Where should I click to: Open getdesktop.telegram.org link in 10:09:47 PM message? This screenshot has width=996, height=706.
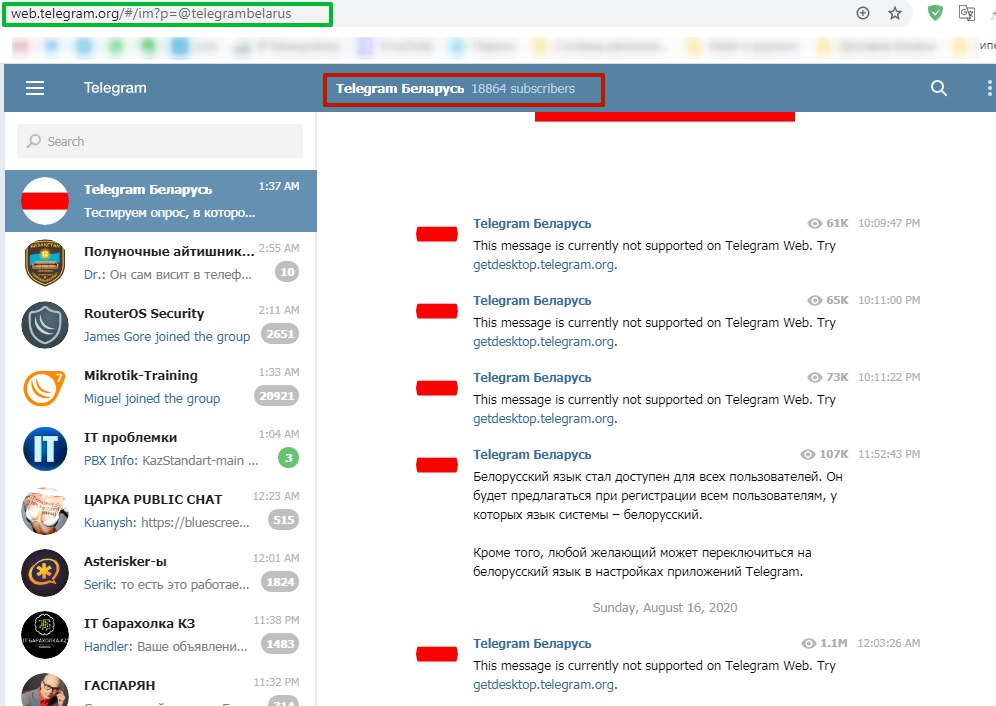(544, 264)
